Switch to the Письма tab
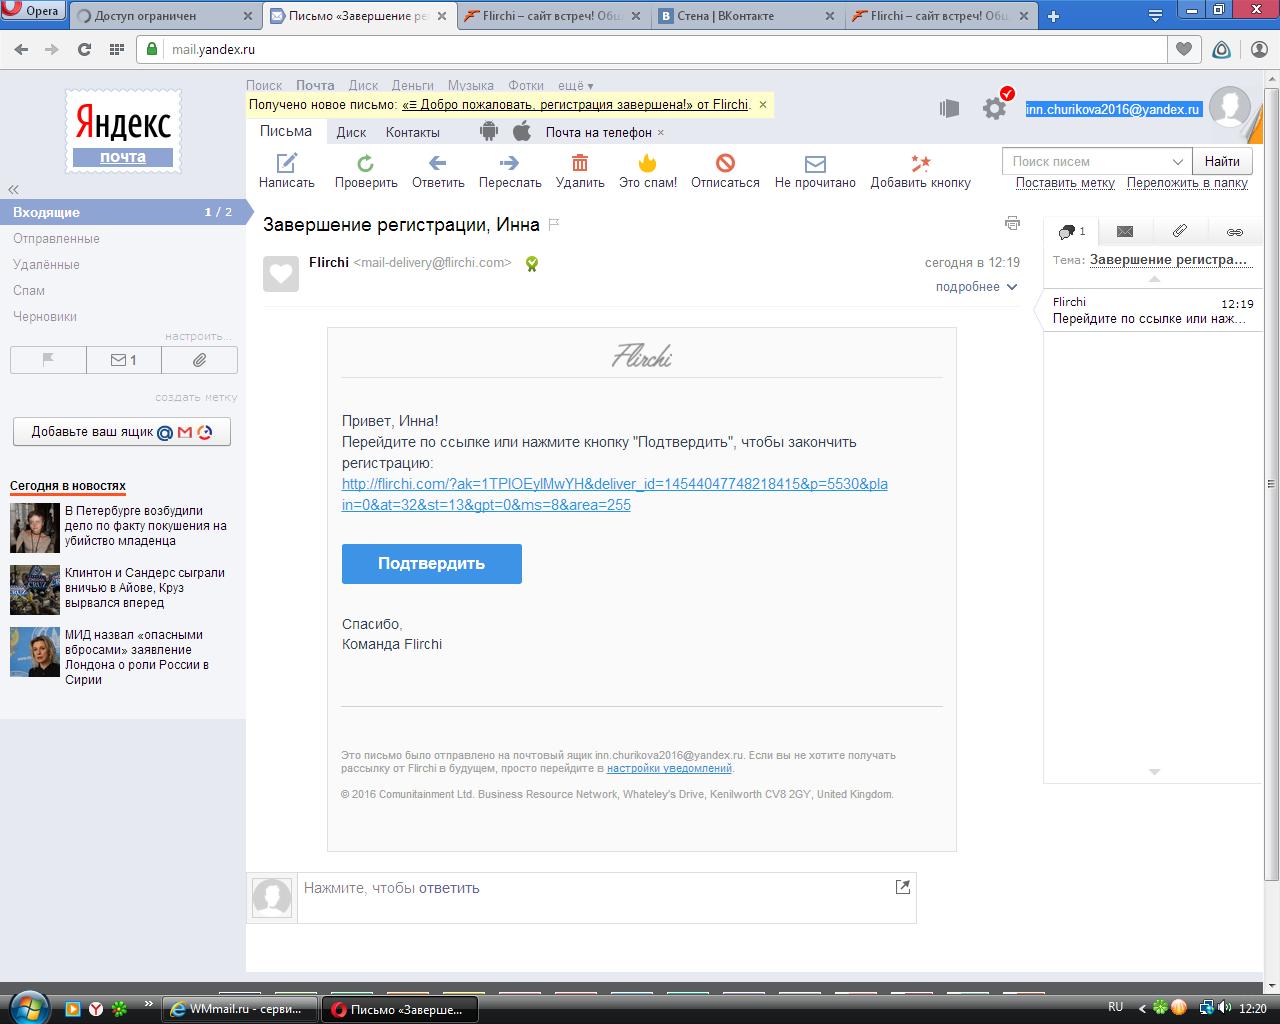Viewport: 1280px width, 1024px height. pyautogui.click(x=286, y=131)
